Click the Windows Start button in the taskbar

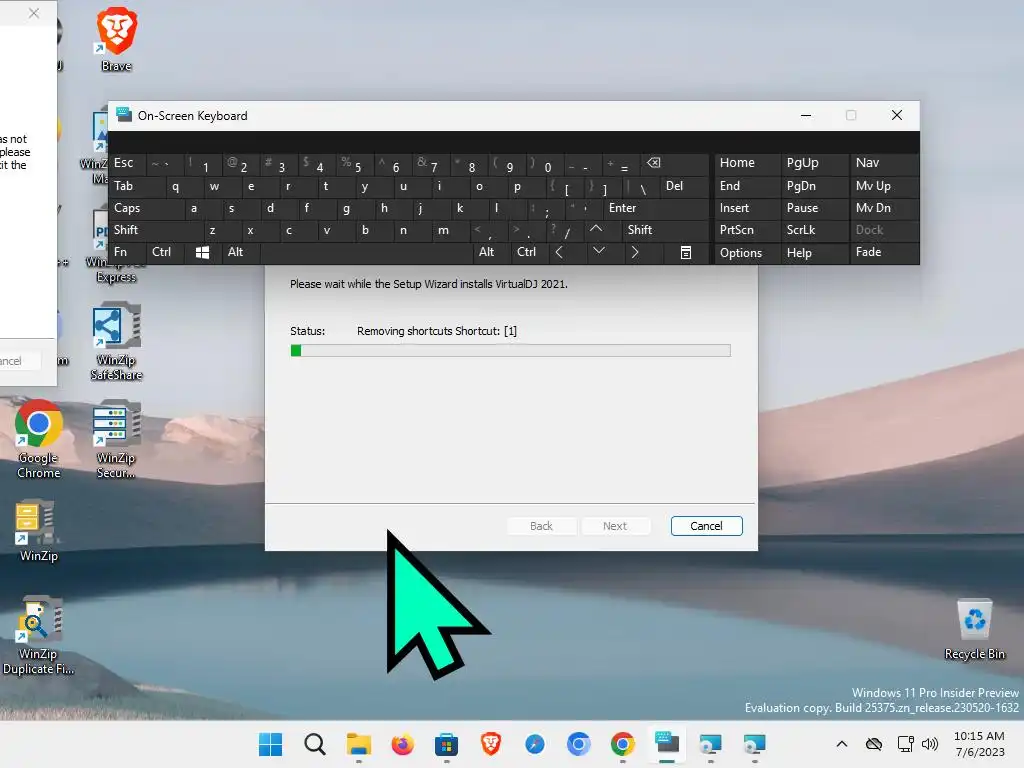pyautogui.click(x=270, y=744)
